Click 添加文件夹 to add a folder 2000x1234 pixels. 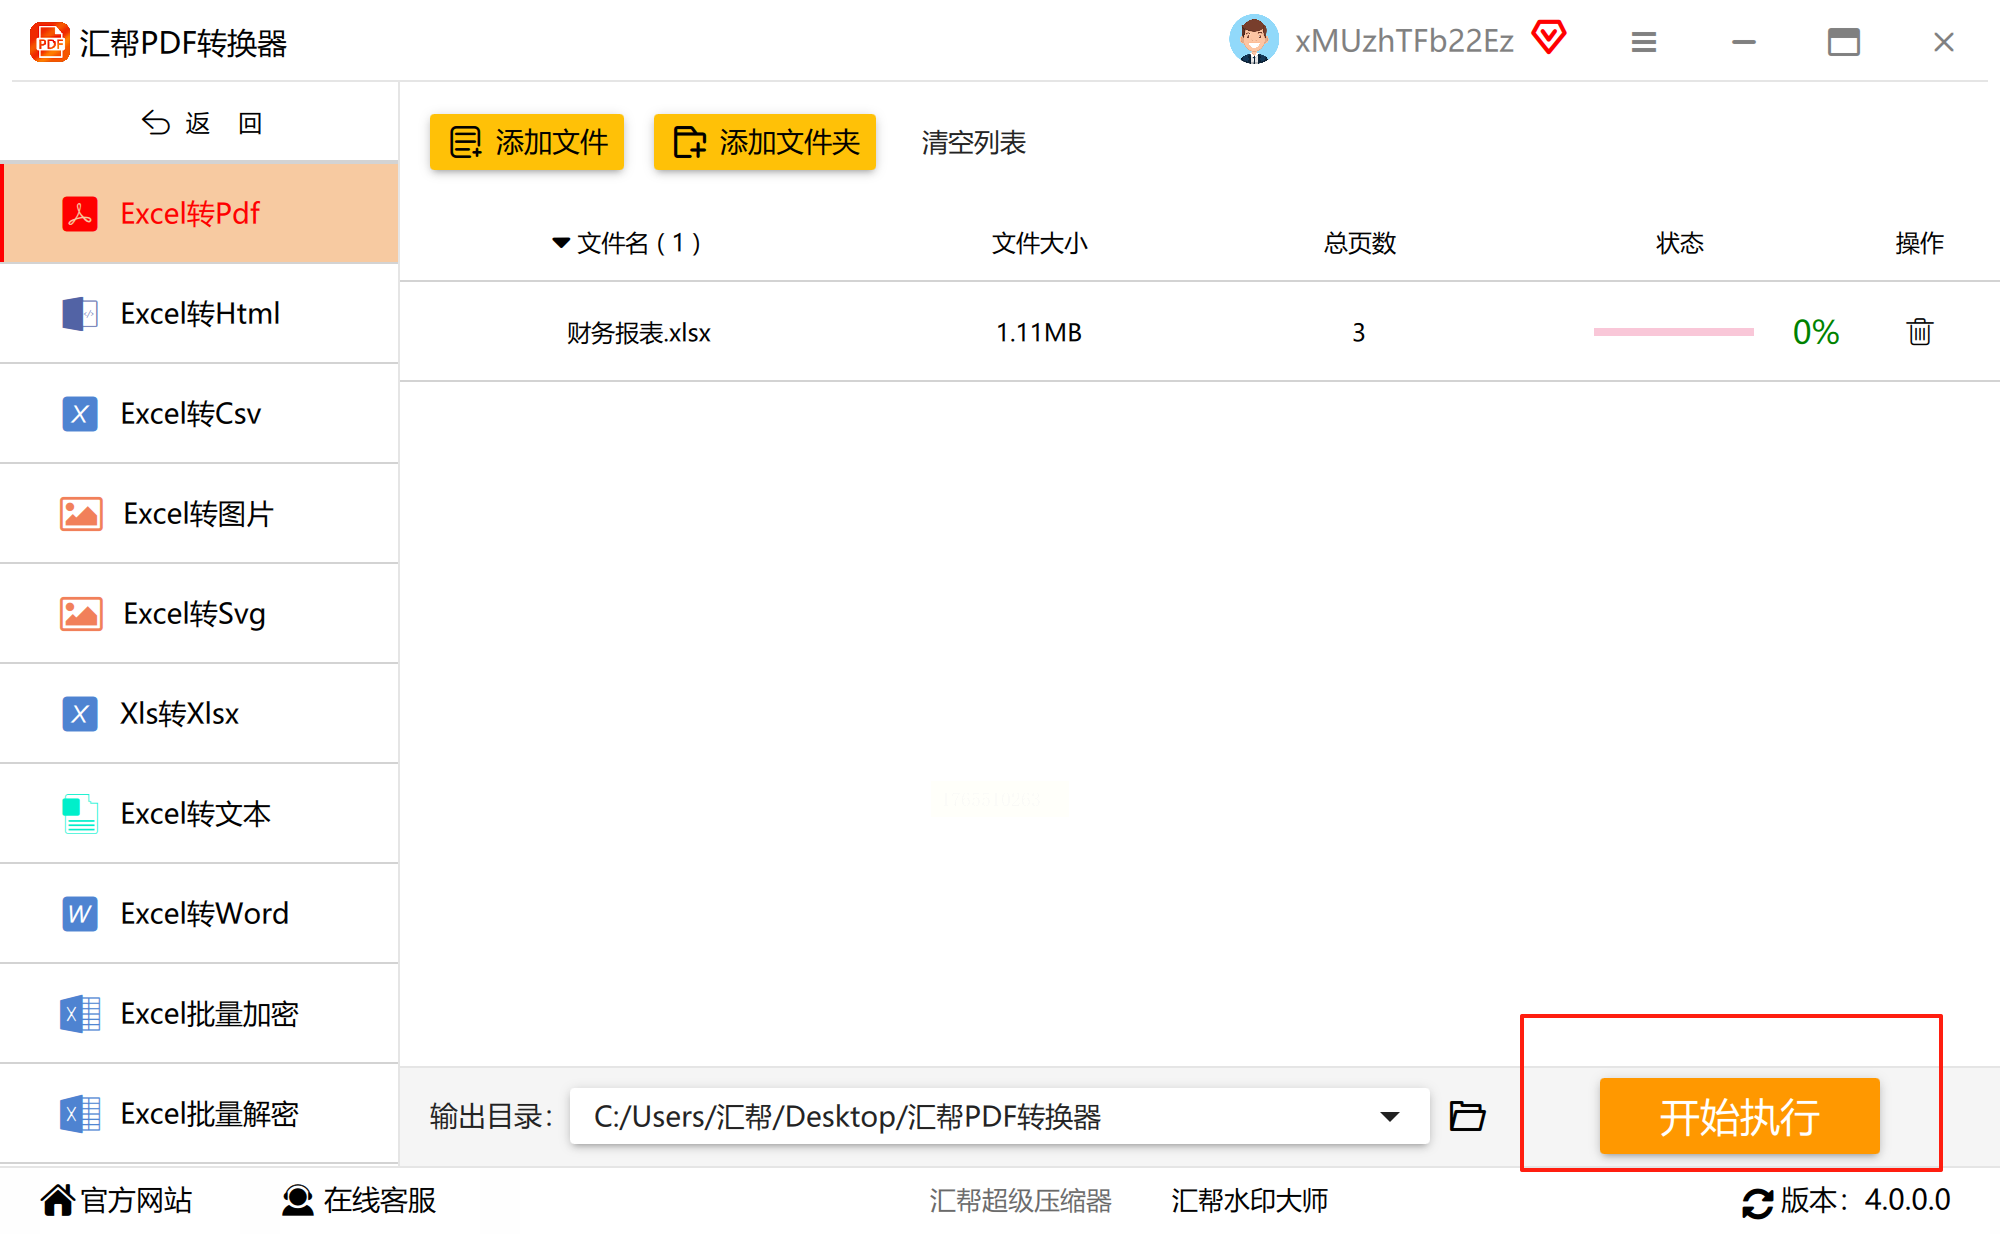[x=765, y=142]
